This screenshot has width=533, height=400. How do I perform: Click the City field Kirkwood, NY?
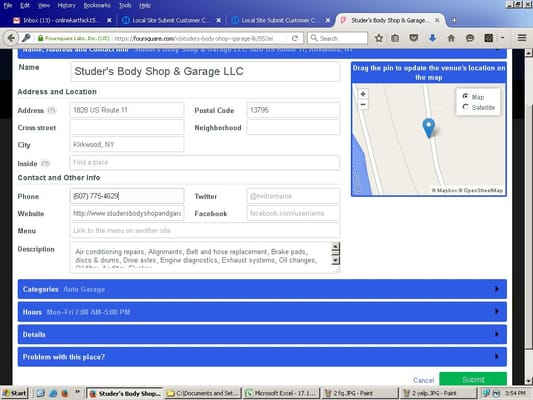[127, 144]
